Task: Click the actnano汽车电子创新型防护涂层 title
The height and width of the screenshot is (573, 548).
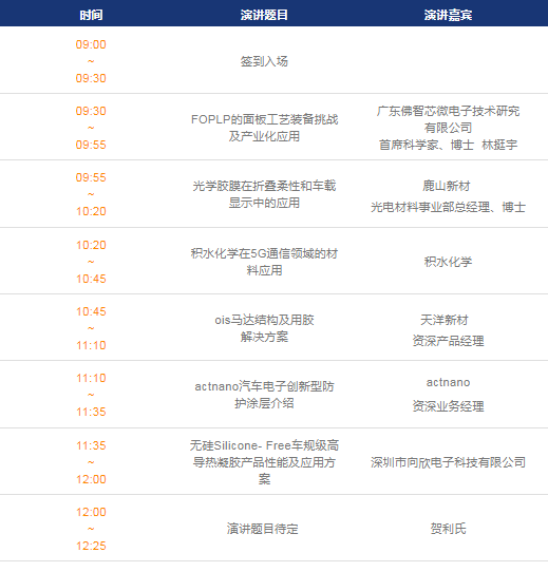Action: point(264,395)
